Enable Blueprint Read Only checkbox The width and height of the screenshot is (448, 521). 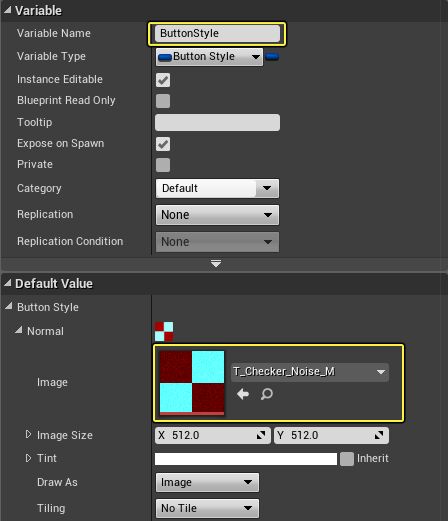(x=163, y=101)
